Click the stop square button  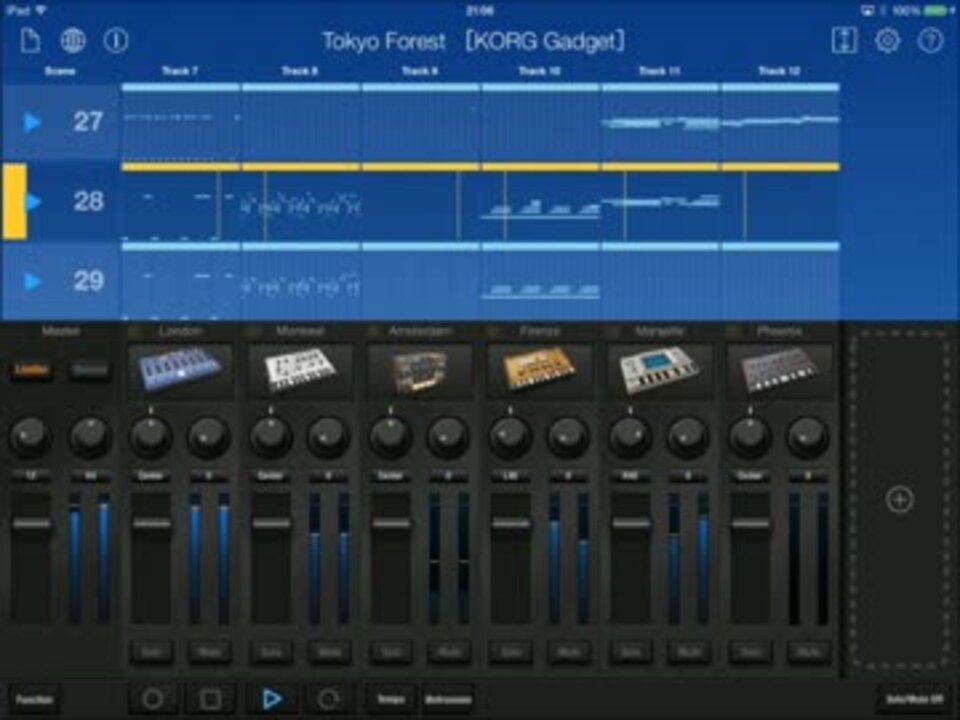[x=211, y=699]
